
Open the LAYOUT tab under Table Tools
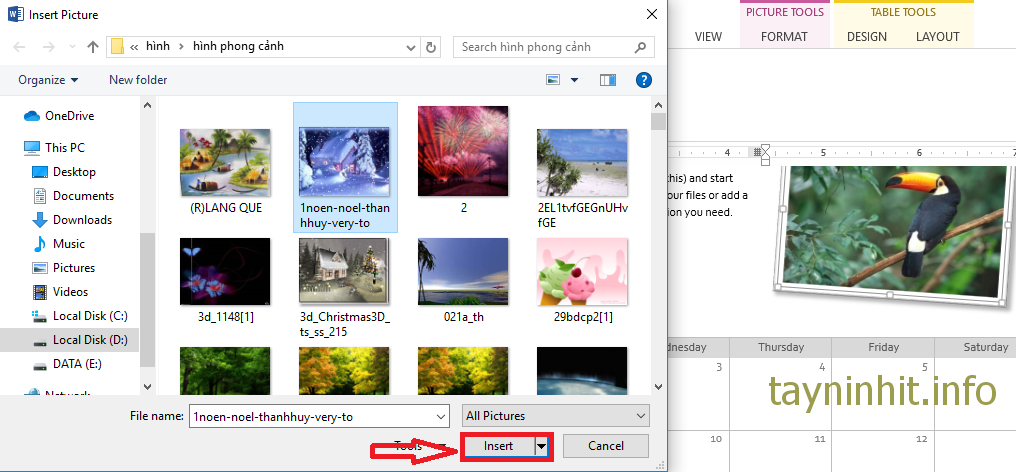[x=937, y=37]
